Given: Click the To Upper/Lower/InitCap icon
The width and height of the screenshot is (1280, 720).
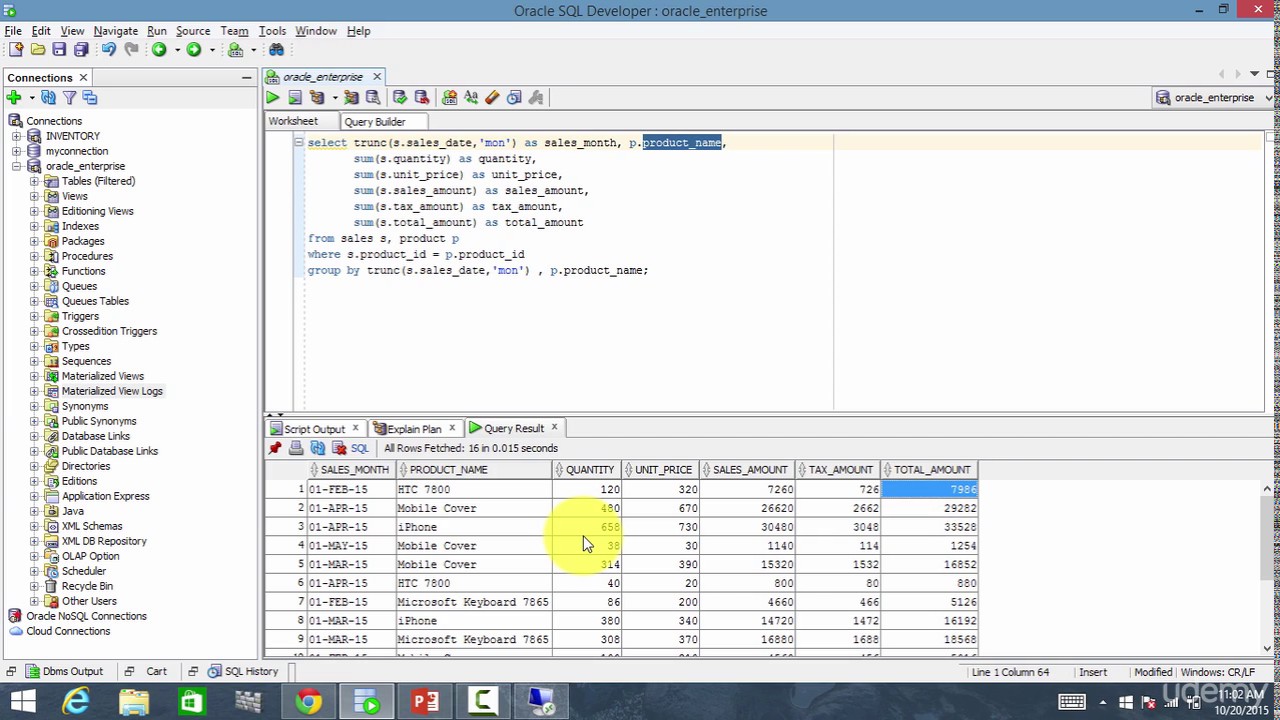Looking at the screenshot, I should [x=470, y=97].
